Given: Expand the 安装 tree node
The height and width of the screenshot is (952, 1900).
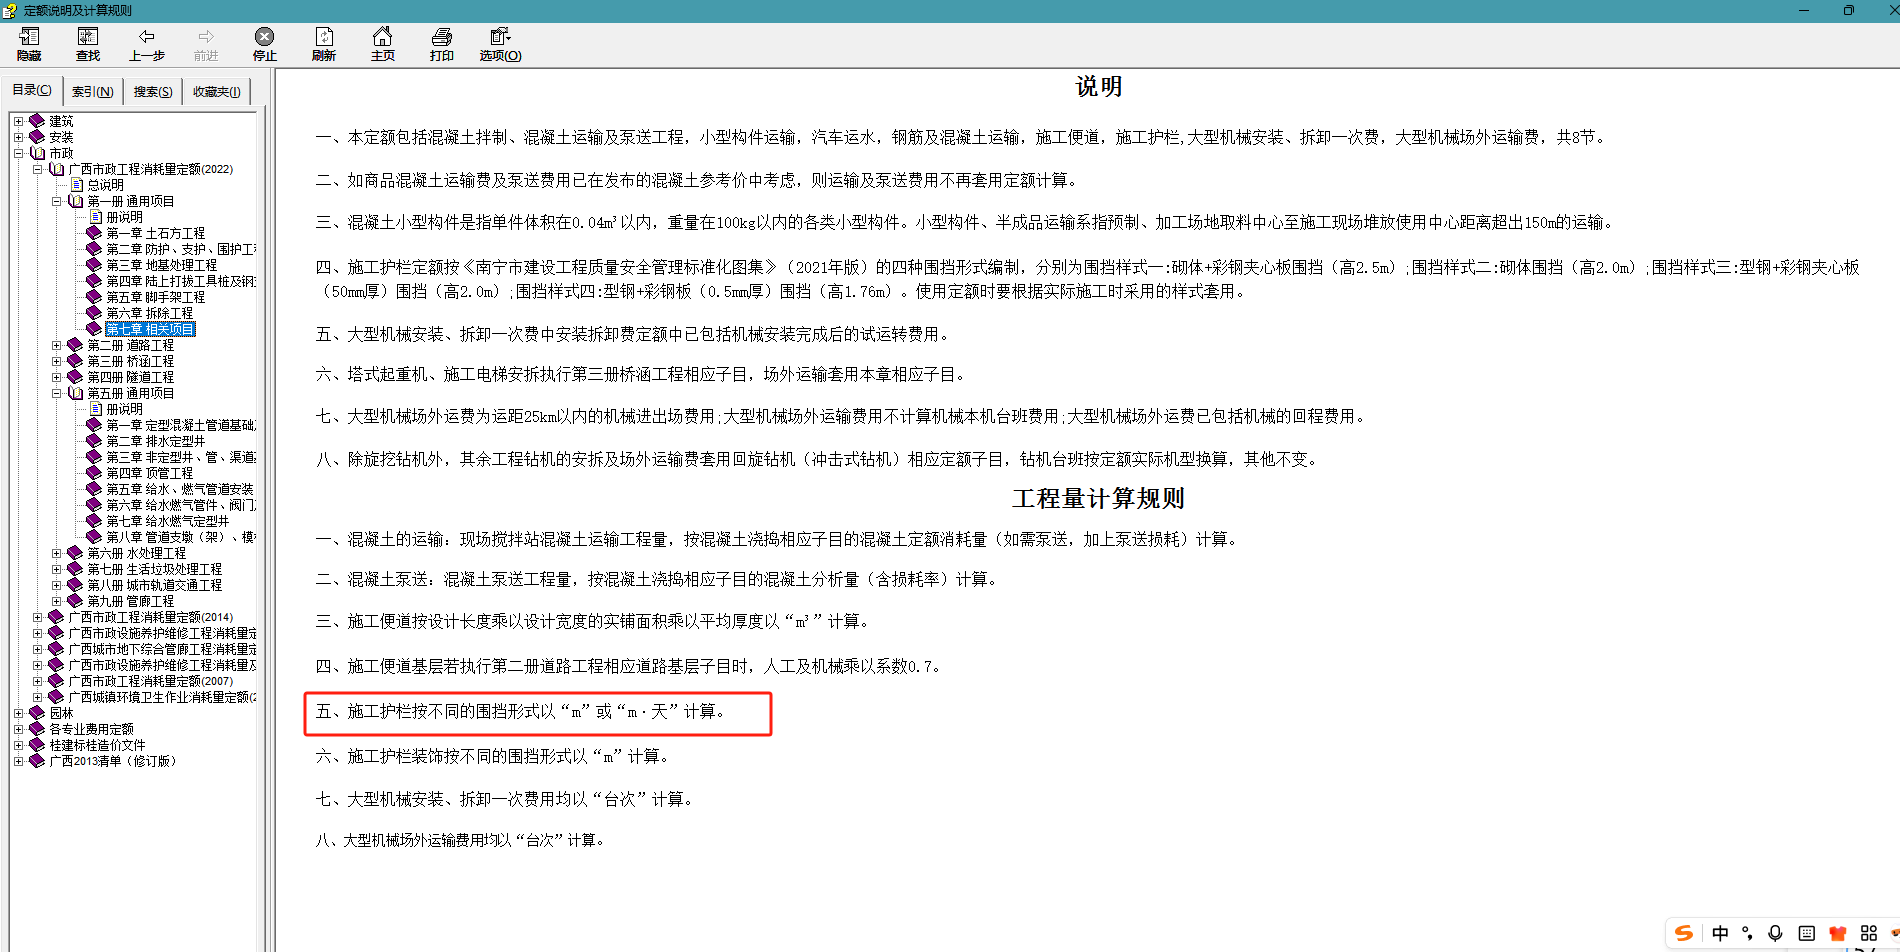Looking at the screenshot, I should click(x=18, y=137).
